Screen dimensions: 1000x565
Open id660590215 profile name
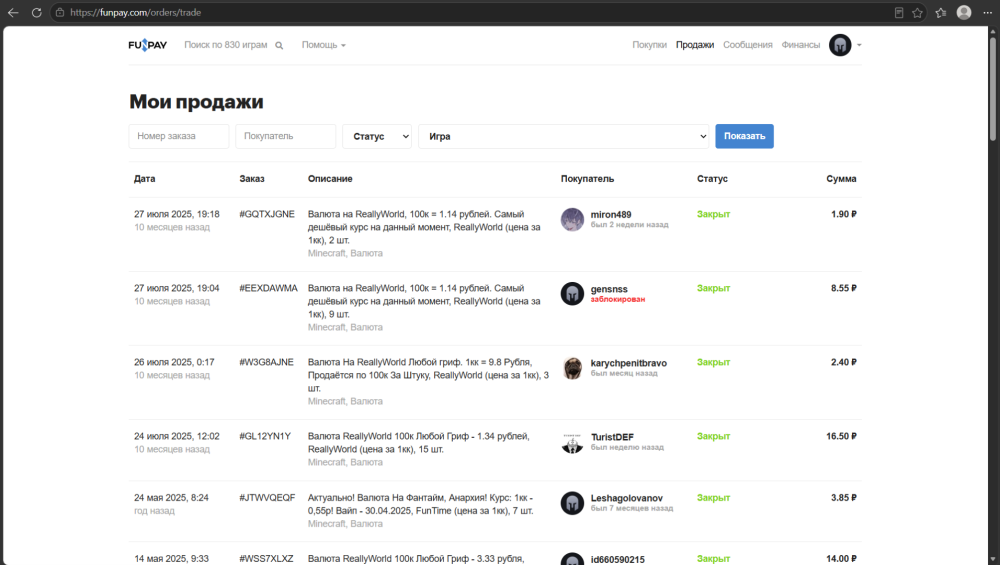(617, 559)
